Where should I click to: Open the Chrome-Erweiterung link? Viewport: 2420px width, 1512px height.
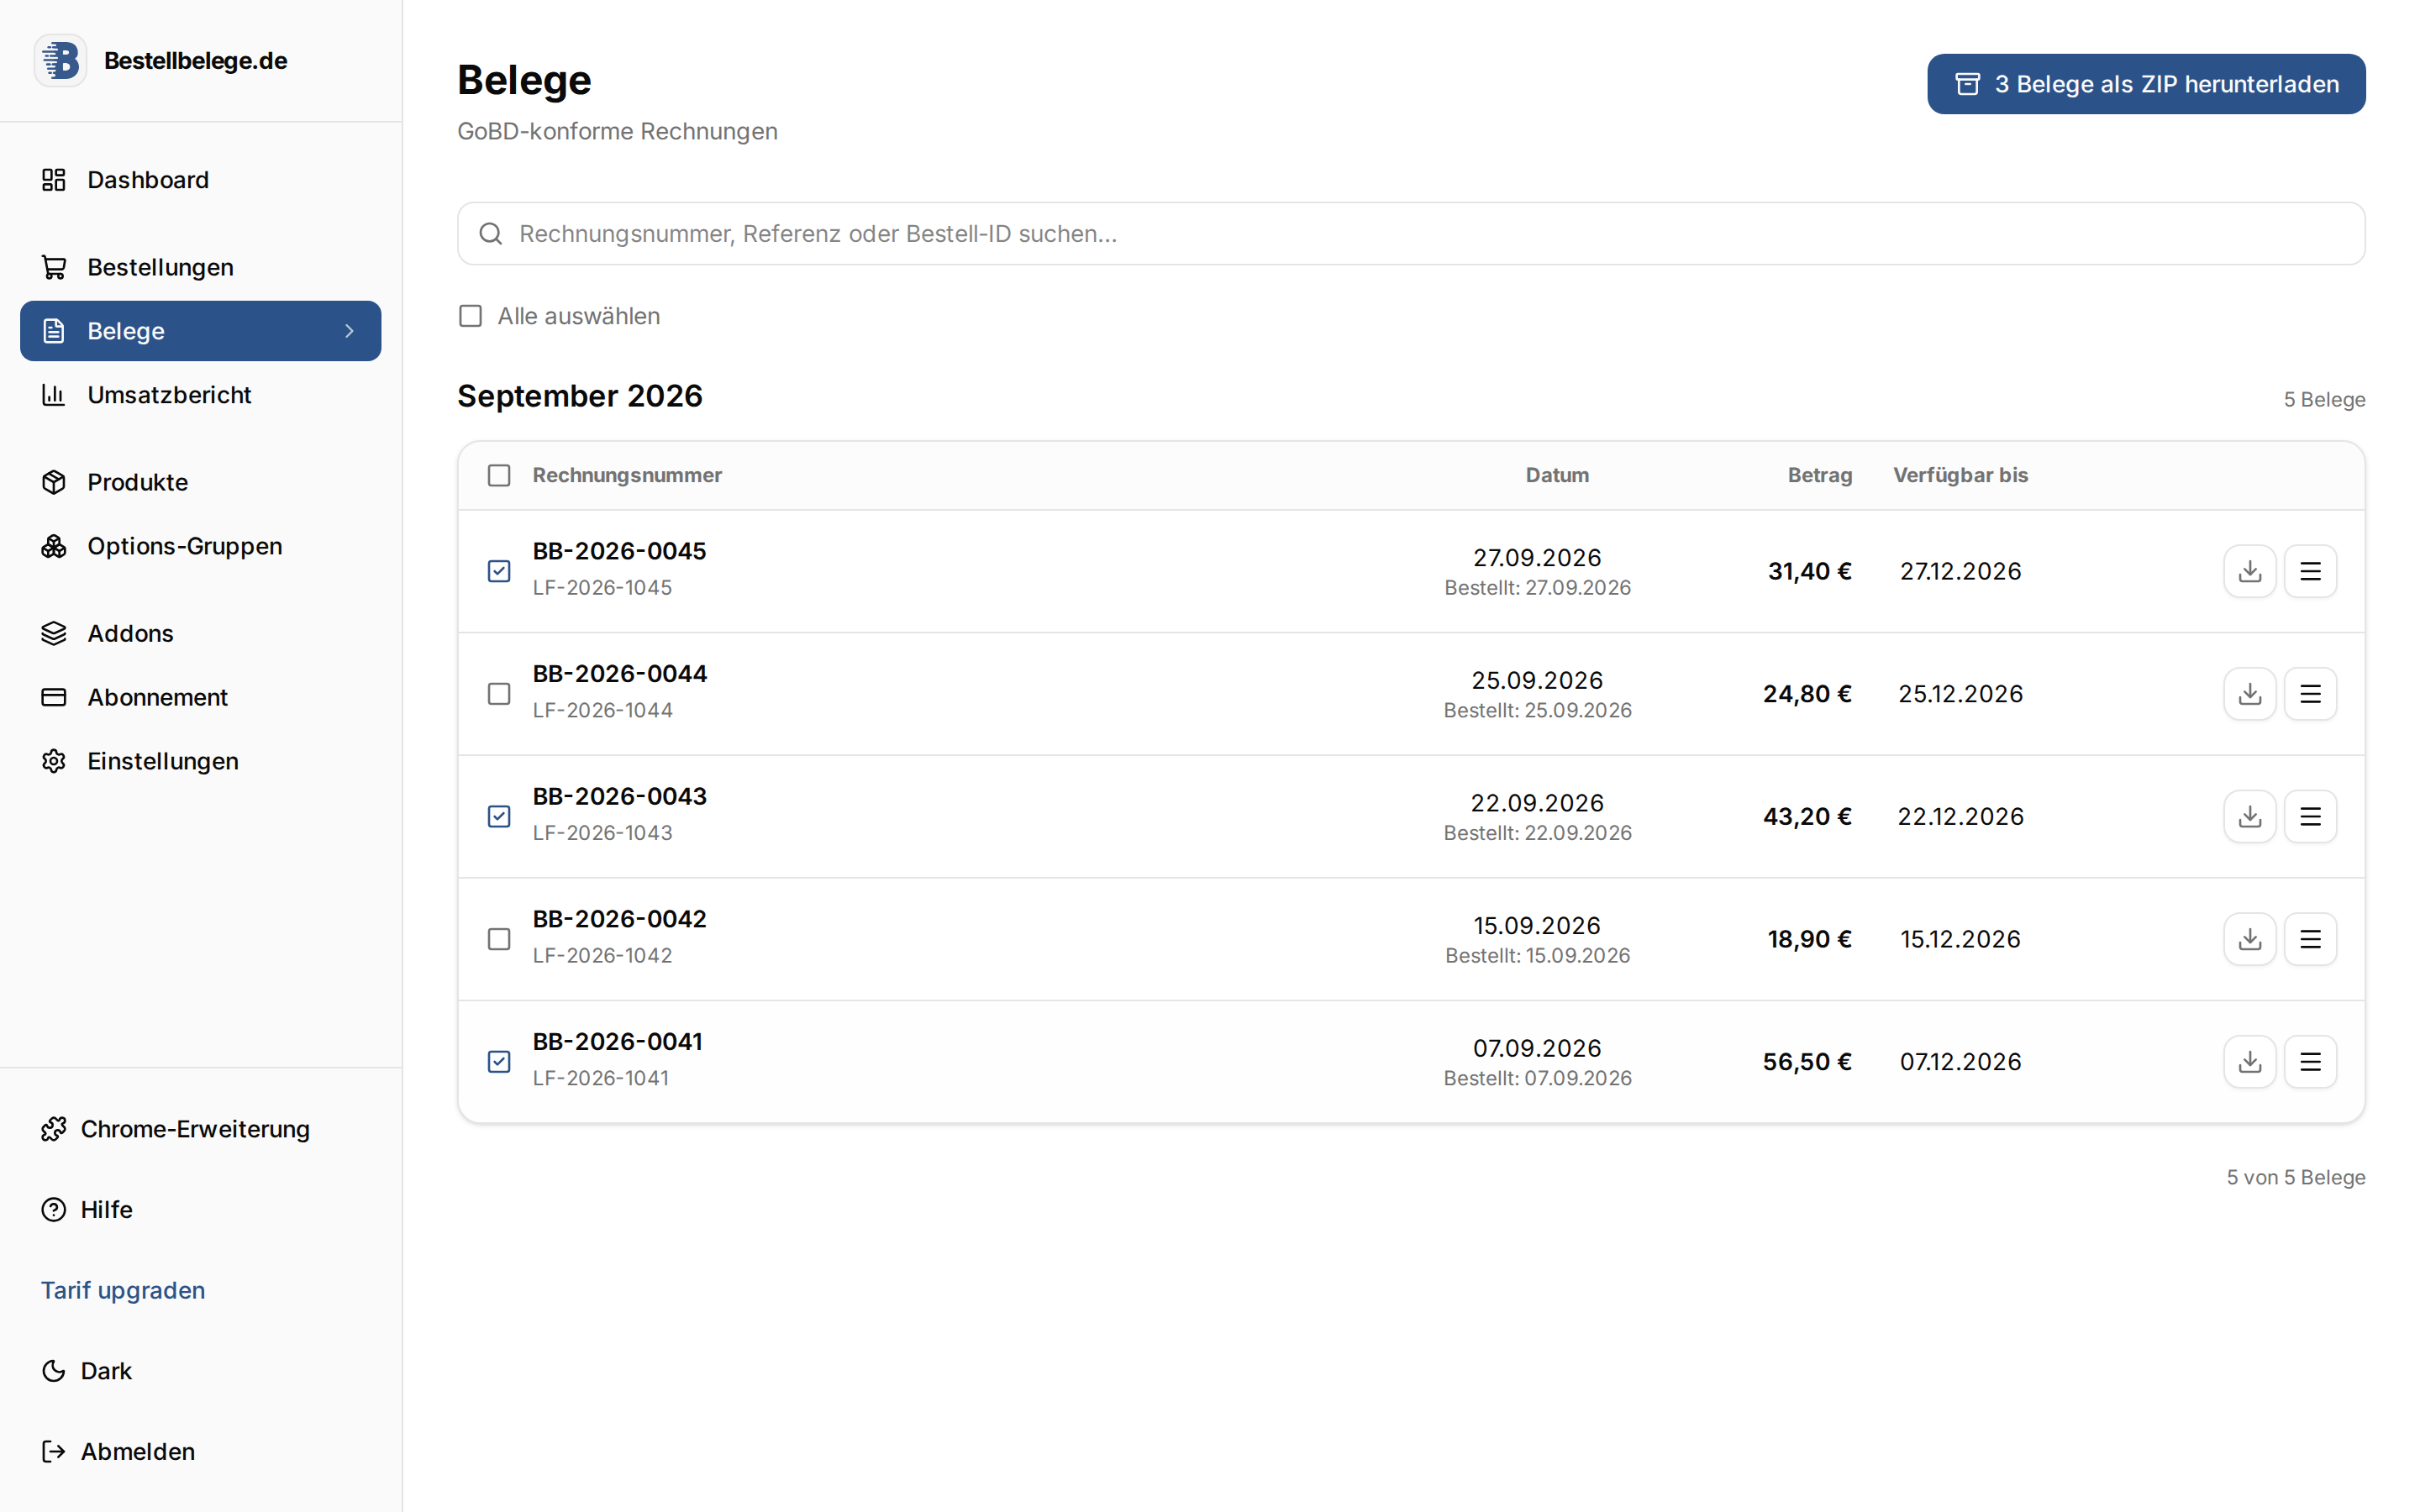(175, 1129)
